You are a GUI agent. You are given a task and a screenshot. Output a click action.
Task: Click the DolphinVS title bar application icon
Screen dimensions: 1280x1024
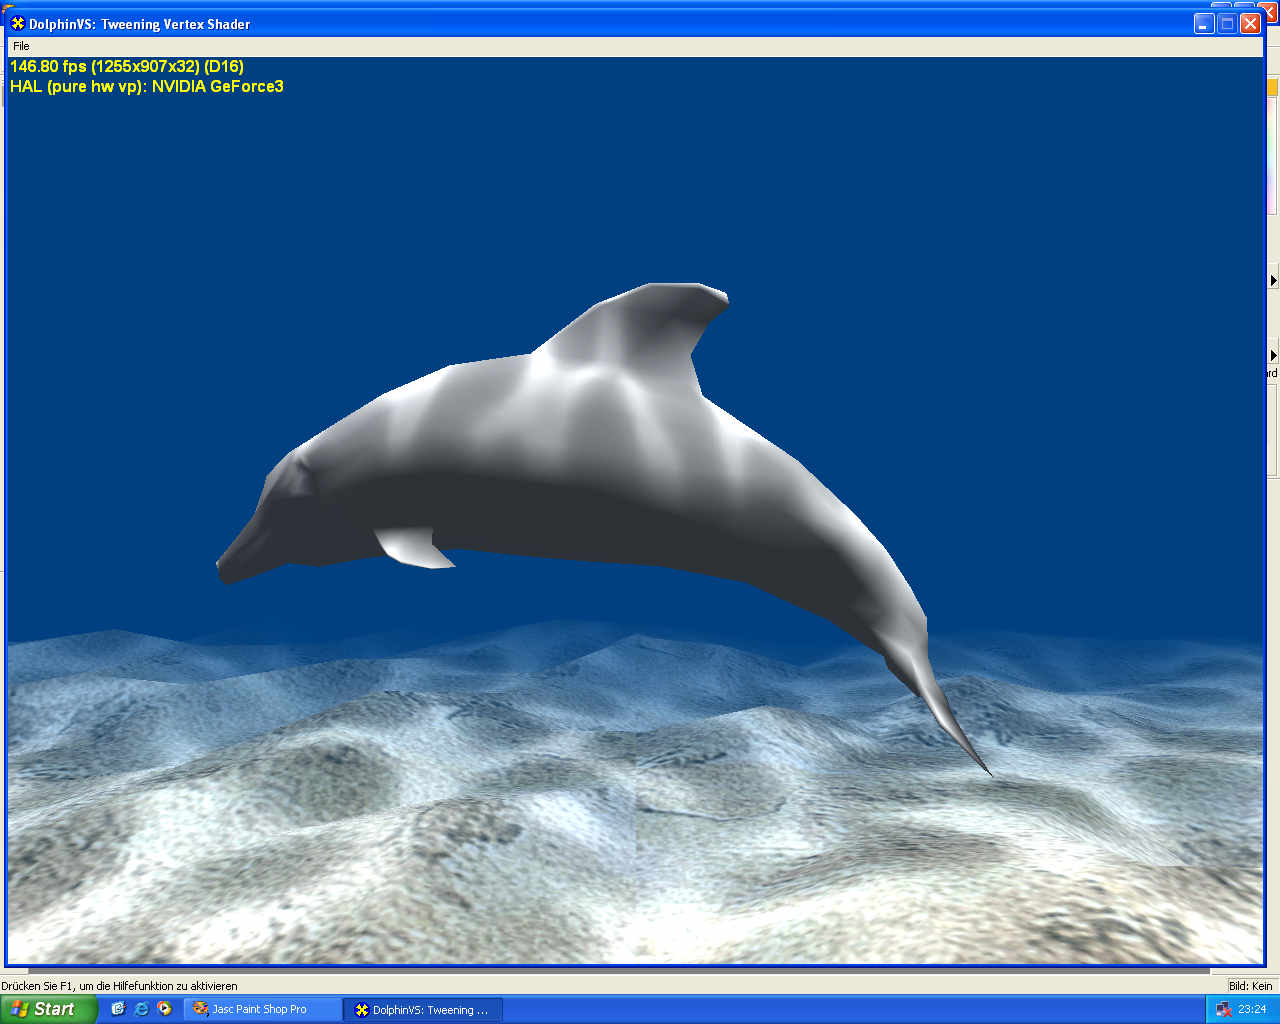click(x=17, y=24)
